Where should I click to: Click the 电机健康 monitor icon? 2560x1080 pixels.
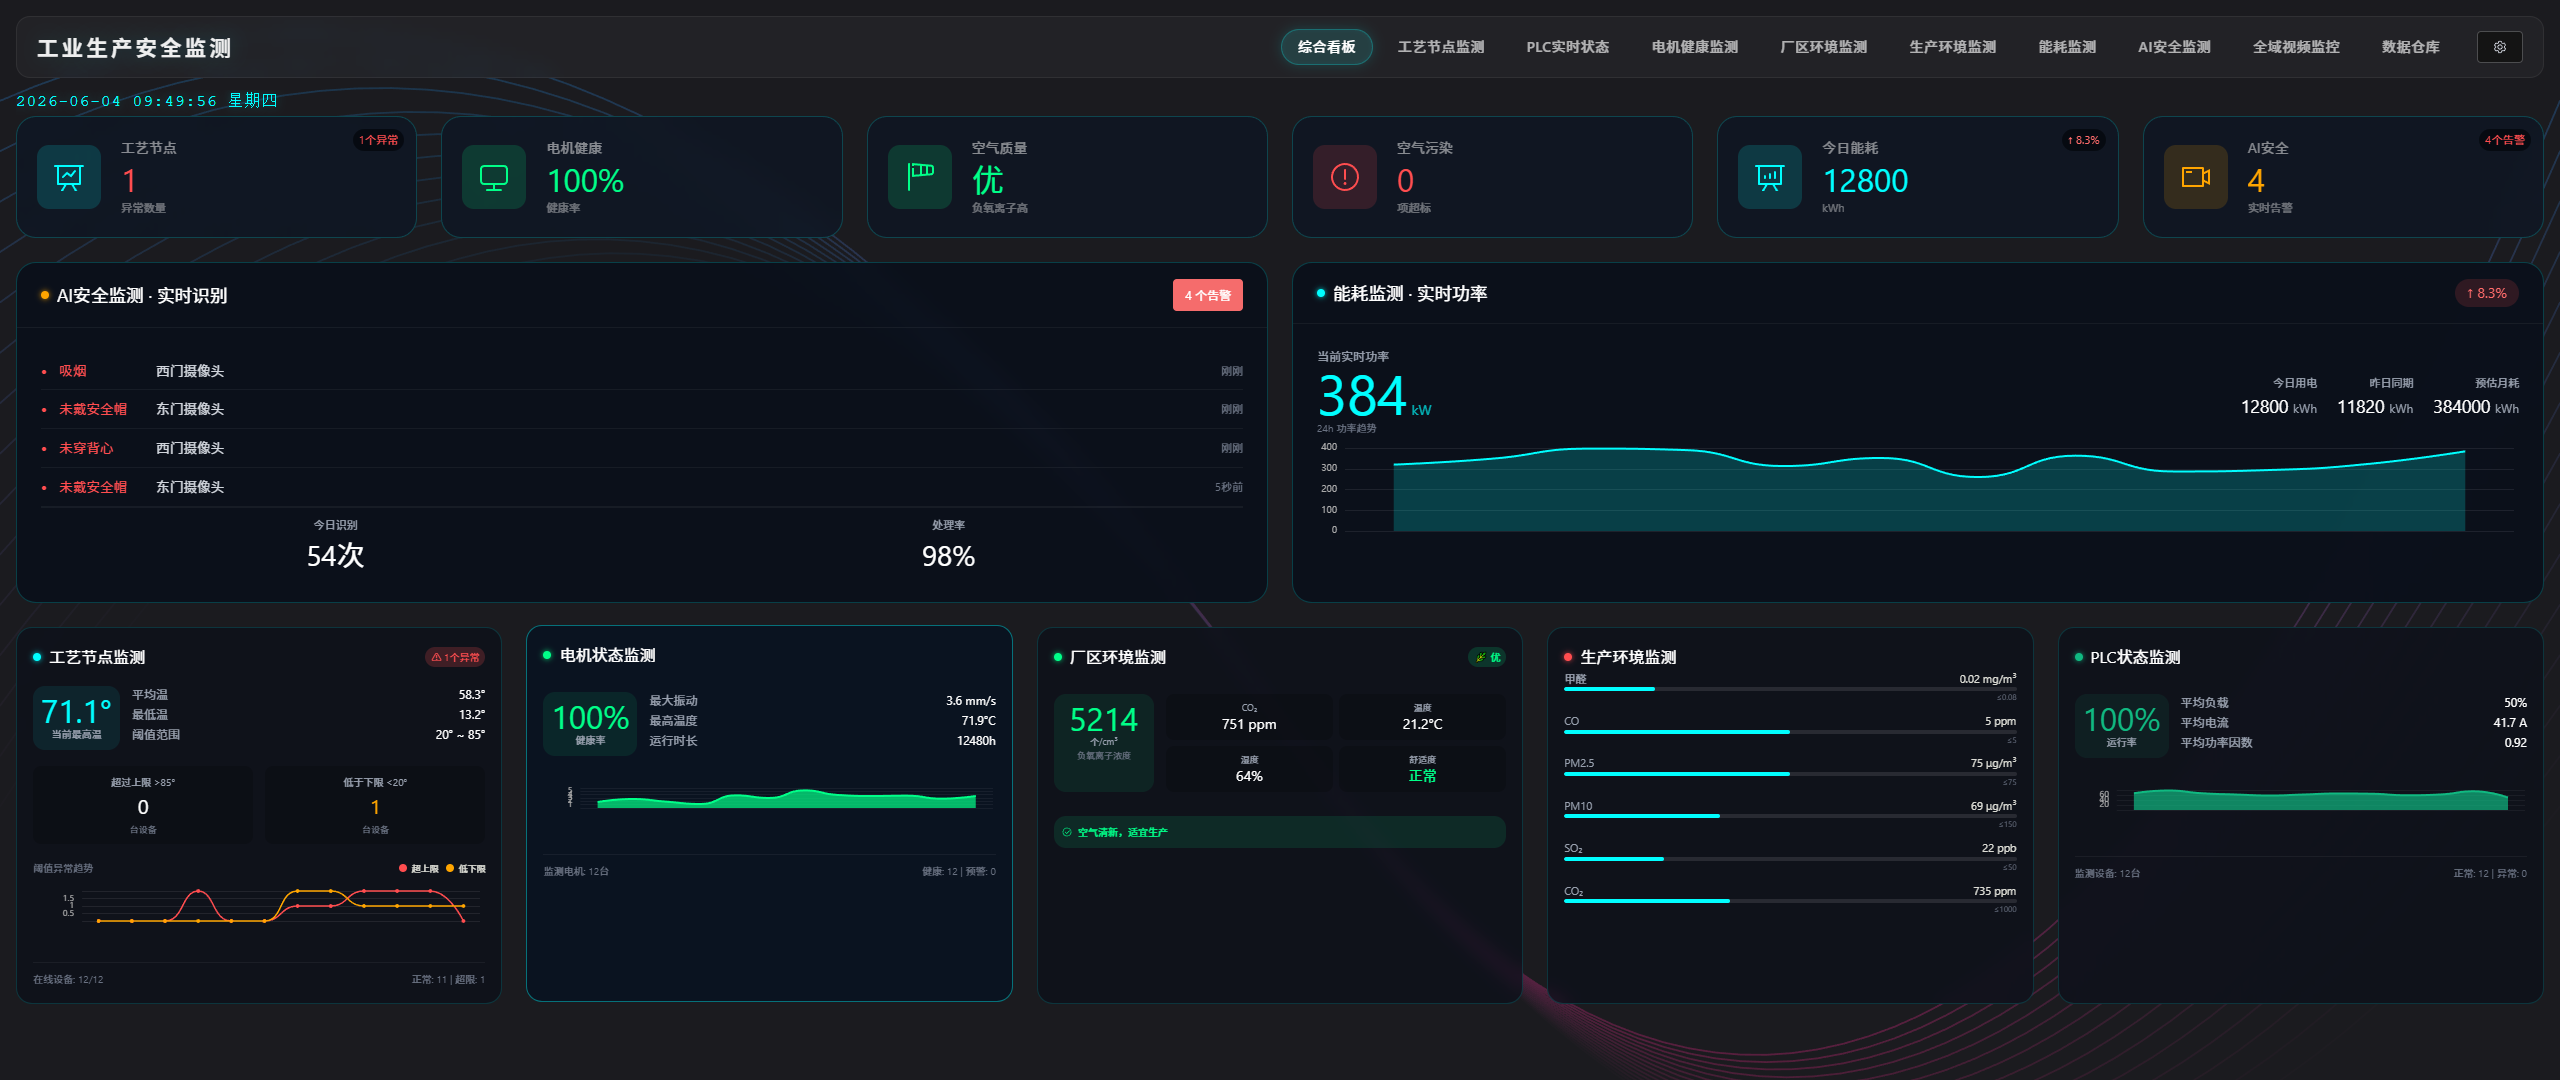[x=494, y=177]
